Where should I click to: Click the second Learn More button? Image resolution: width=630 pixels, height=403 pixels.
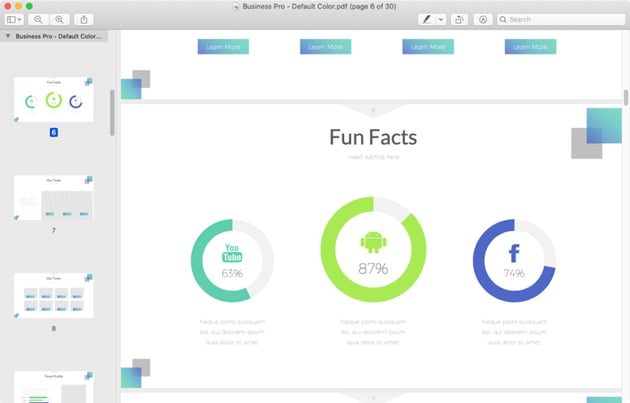(x=325, y=47)
